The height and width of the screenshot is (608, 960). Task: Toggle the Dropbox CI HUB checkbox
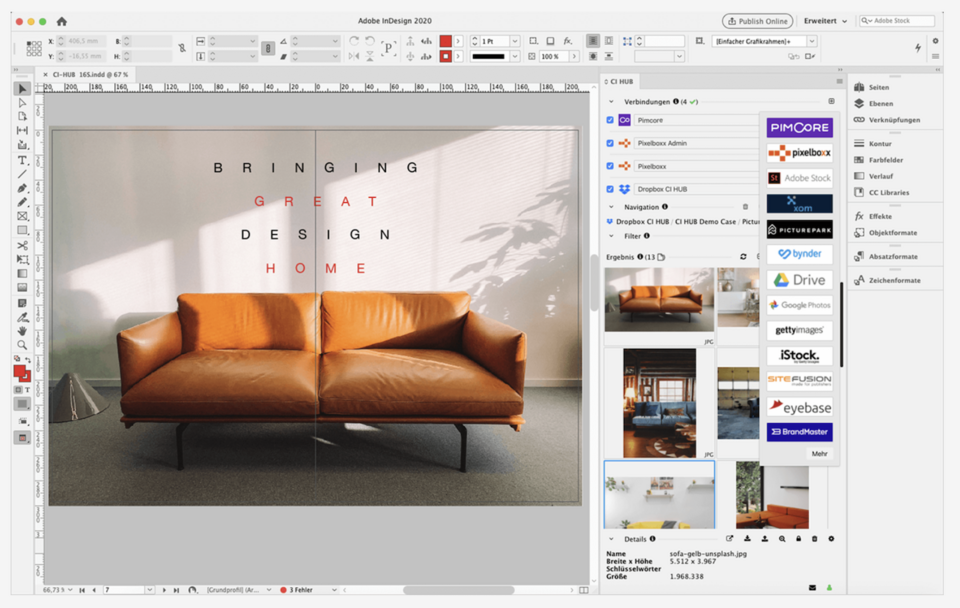[610, 189]
